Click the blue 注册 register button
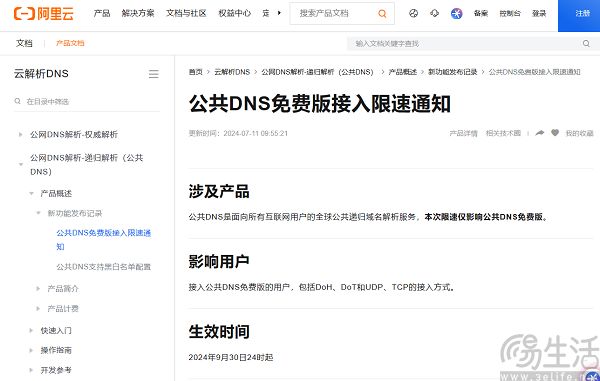This screenshot has height=381, width=600. [x=579, y=16]
